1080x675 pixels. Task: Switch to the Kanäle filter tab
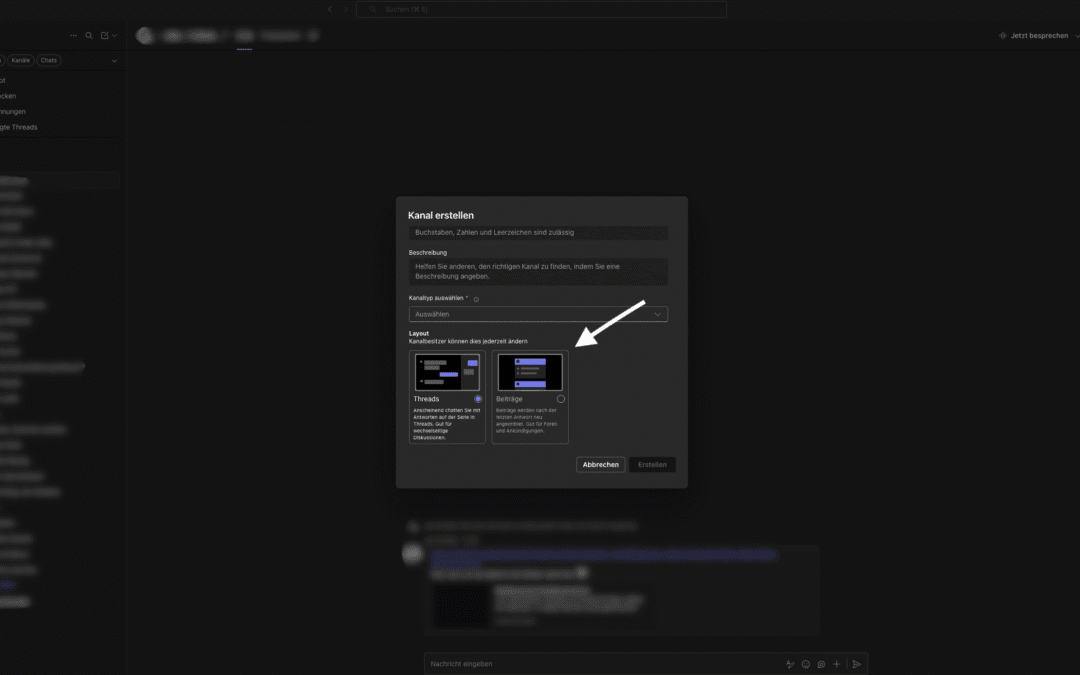pyautogui.click(x=20, y=60)
